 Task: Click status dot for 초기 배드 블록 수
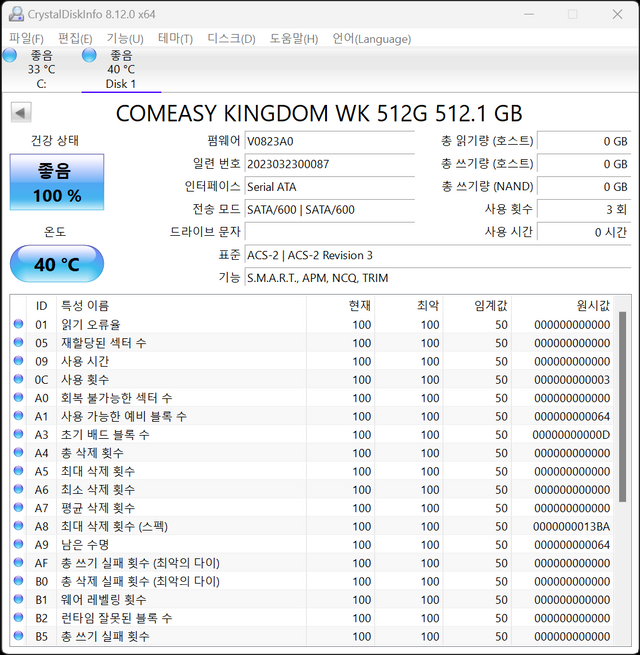pos(18,435)
